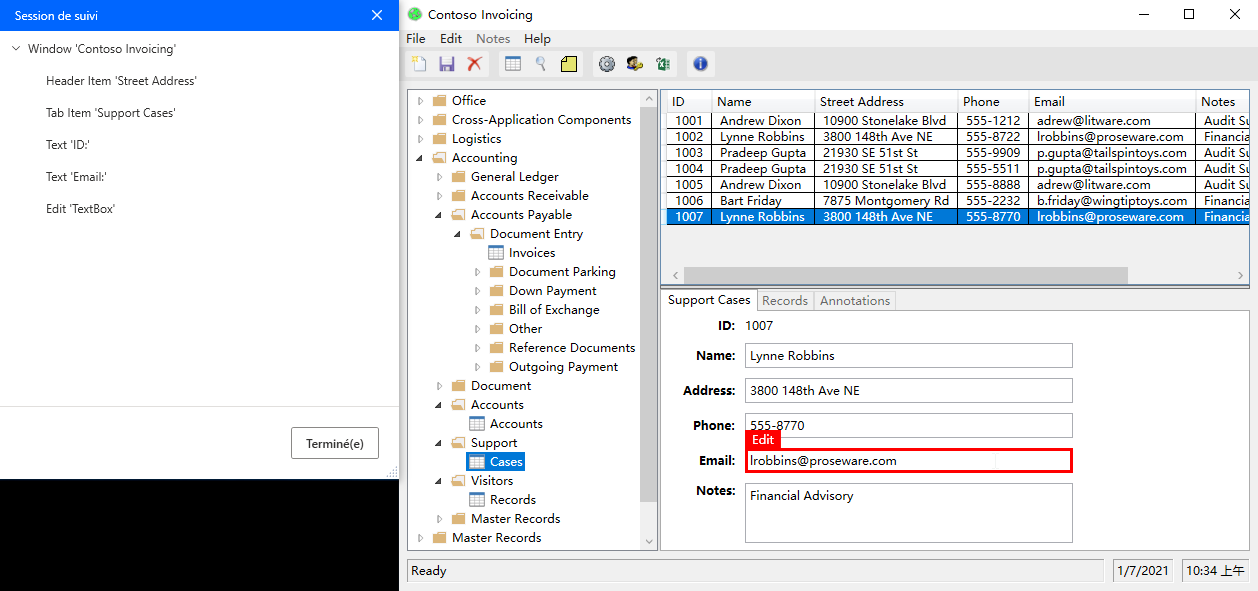Image resolution: width=1258 pixels, height=591 pixels.
Task: Click the grid's horizontal scrollbar thumb
Action: (906, 275)
